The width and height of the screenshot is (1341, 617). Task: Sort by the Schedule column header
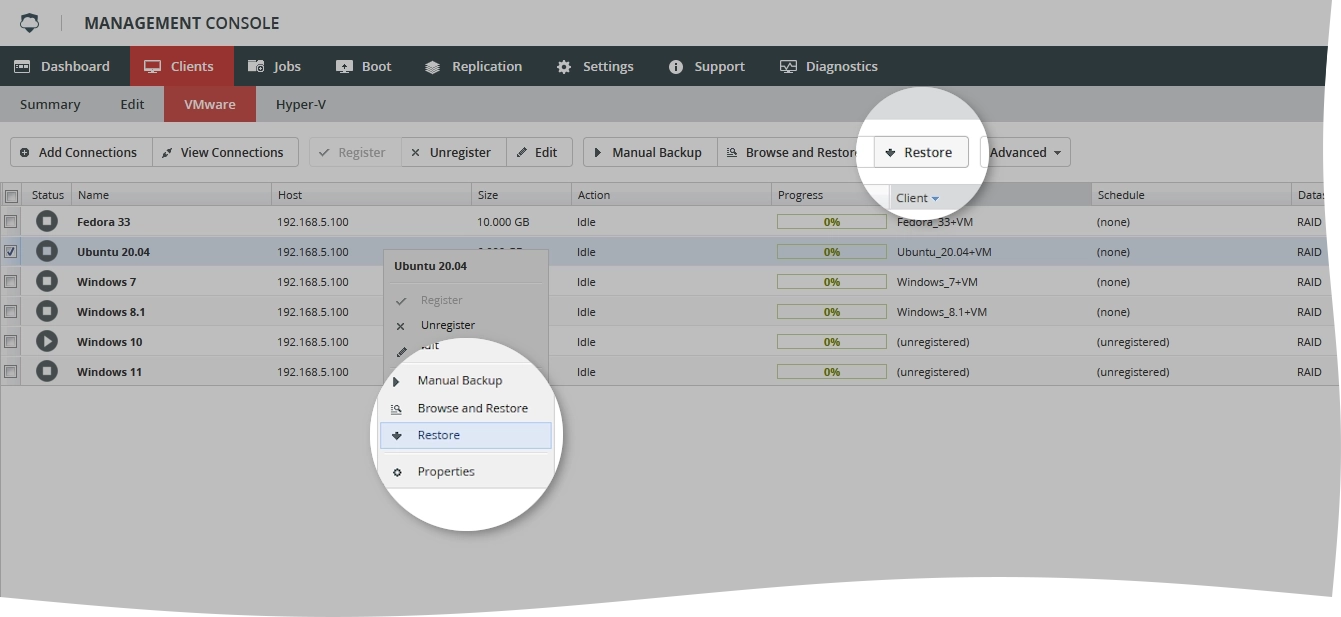coord(1191,195)
